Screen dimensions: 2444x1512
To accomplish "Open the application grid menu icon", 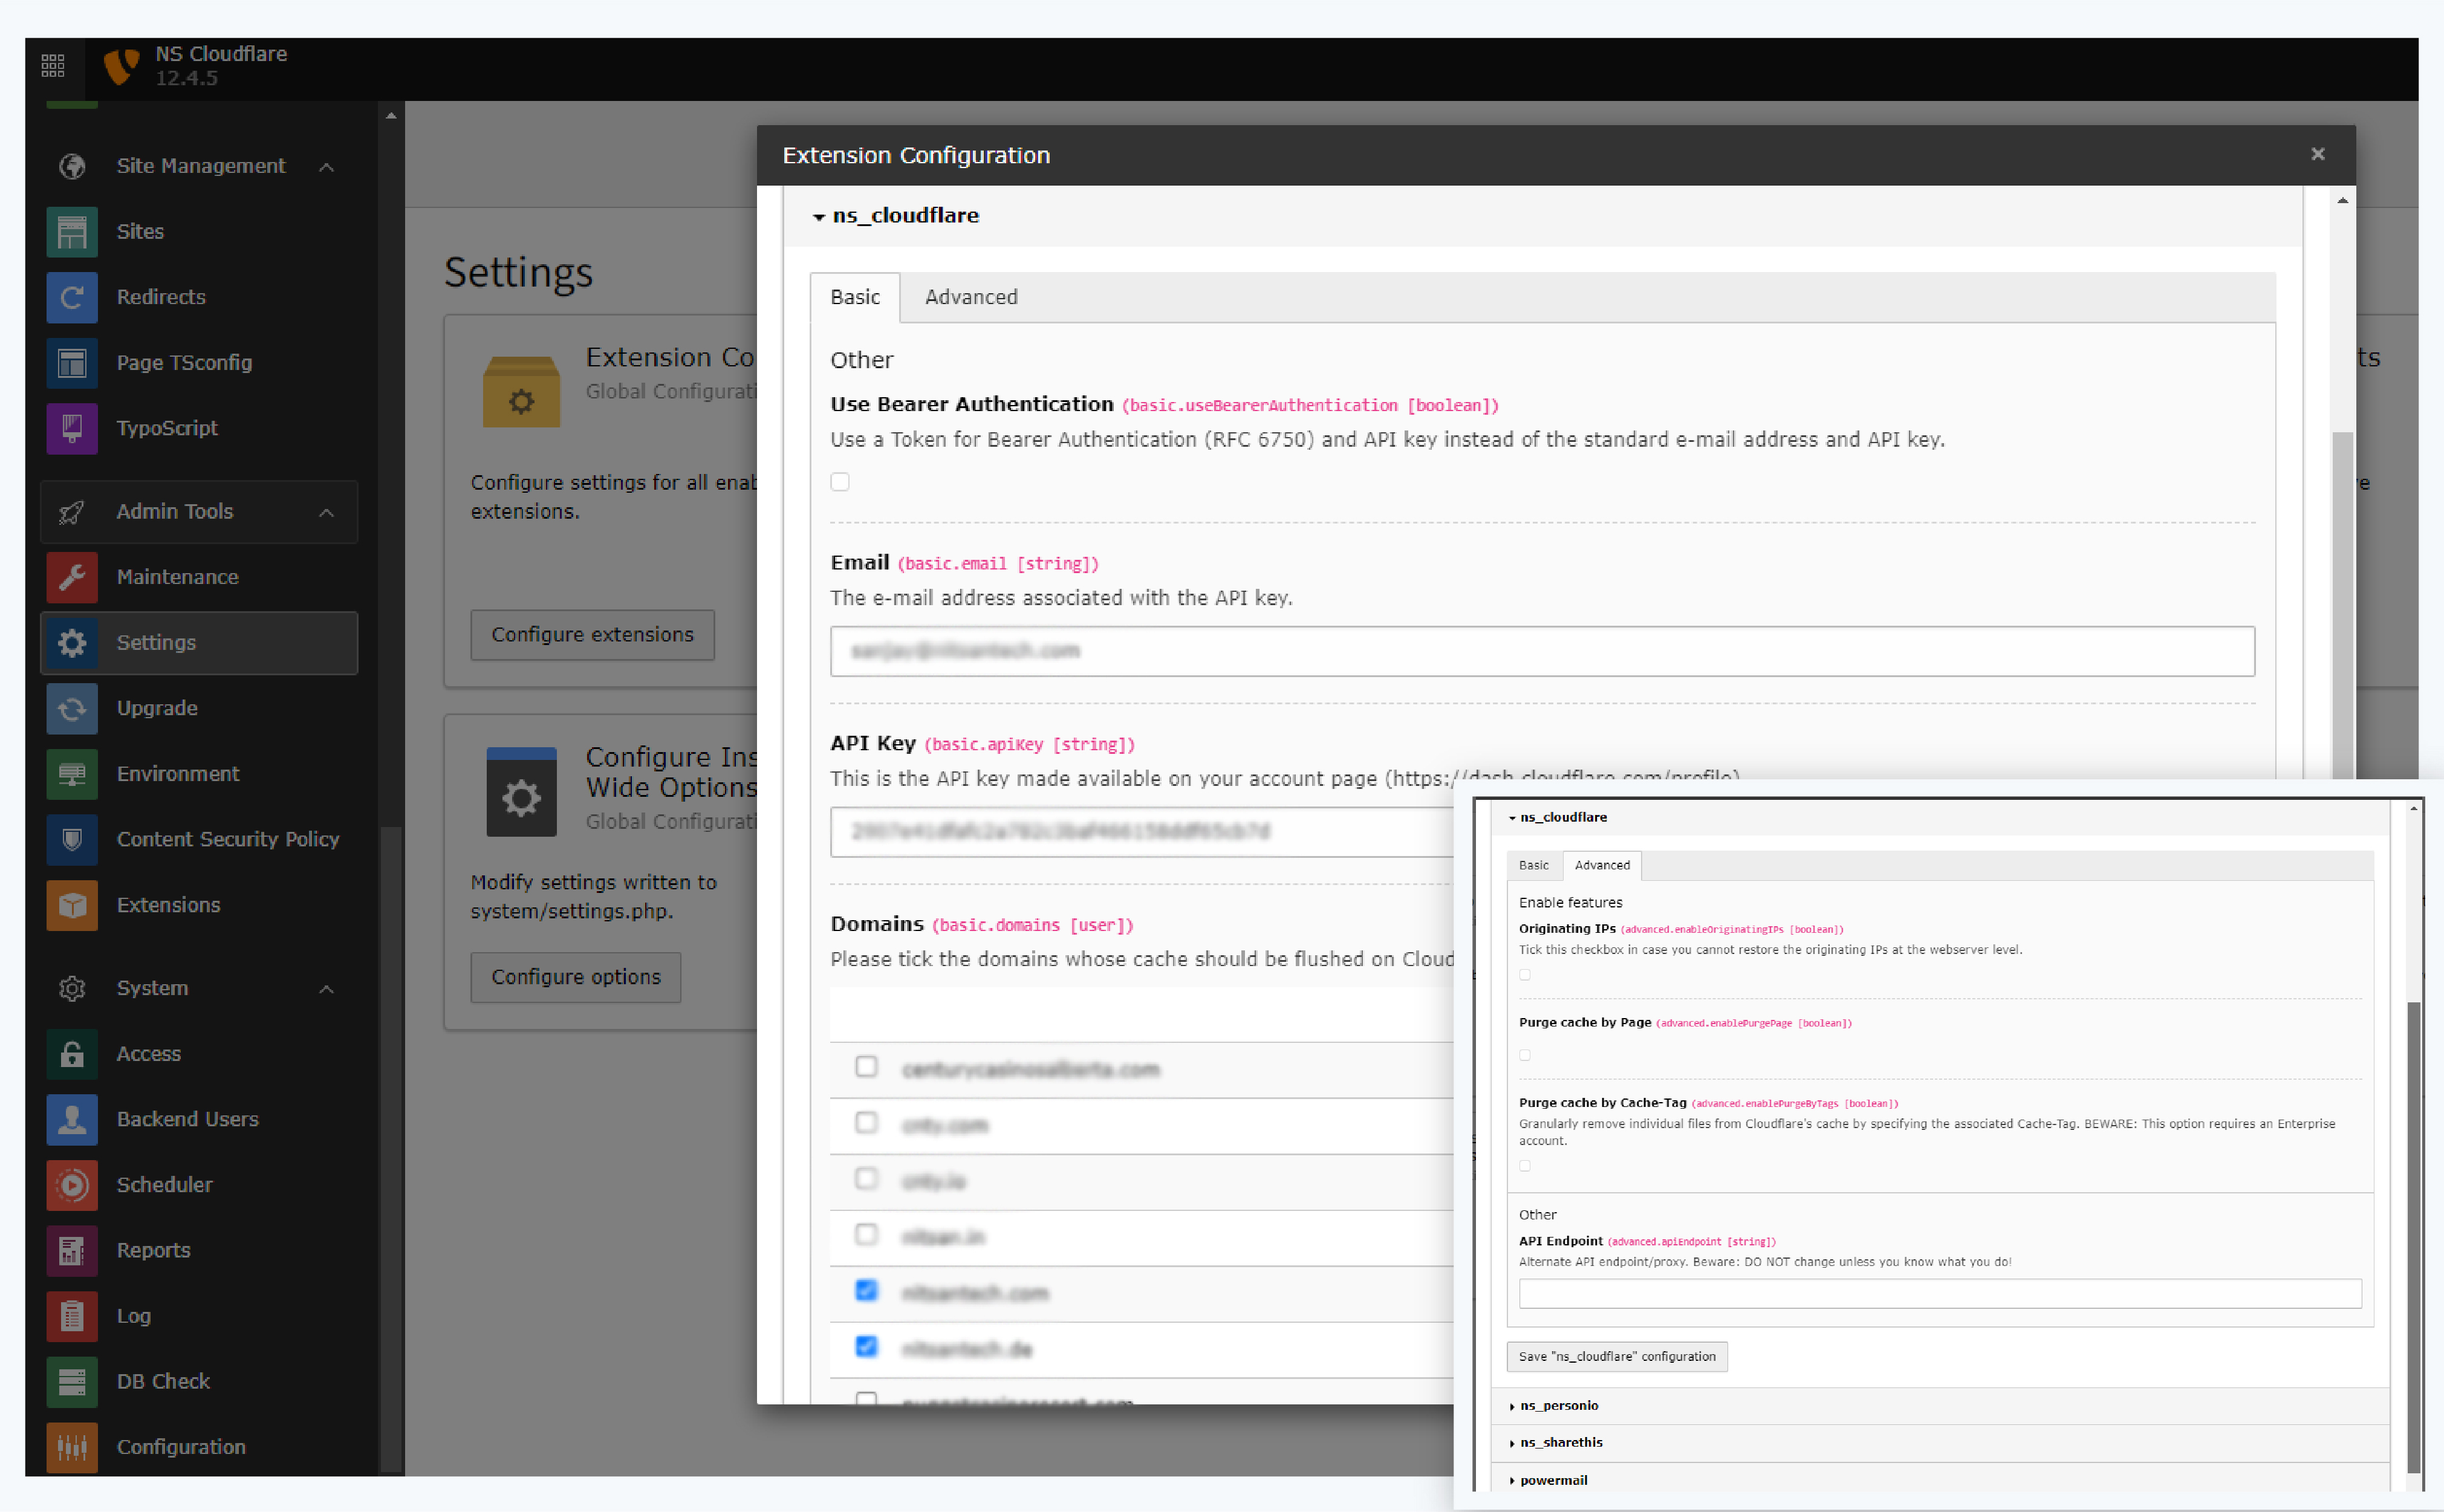I will 53,66.
